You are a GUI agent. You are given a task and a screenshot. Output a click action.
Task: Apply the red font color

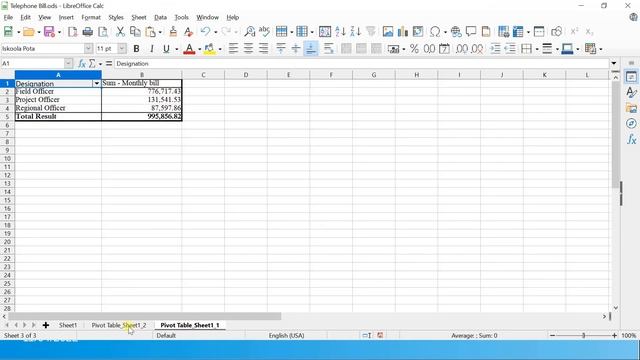pyautogui.click(x=189, y=49)
